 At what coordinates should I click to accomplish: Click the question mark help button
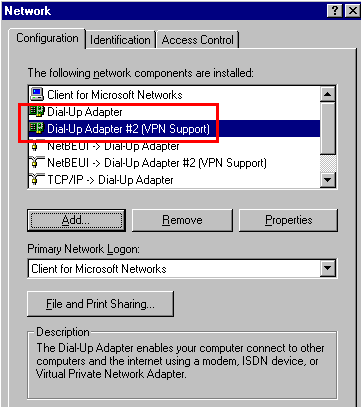pos(335,11)
